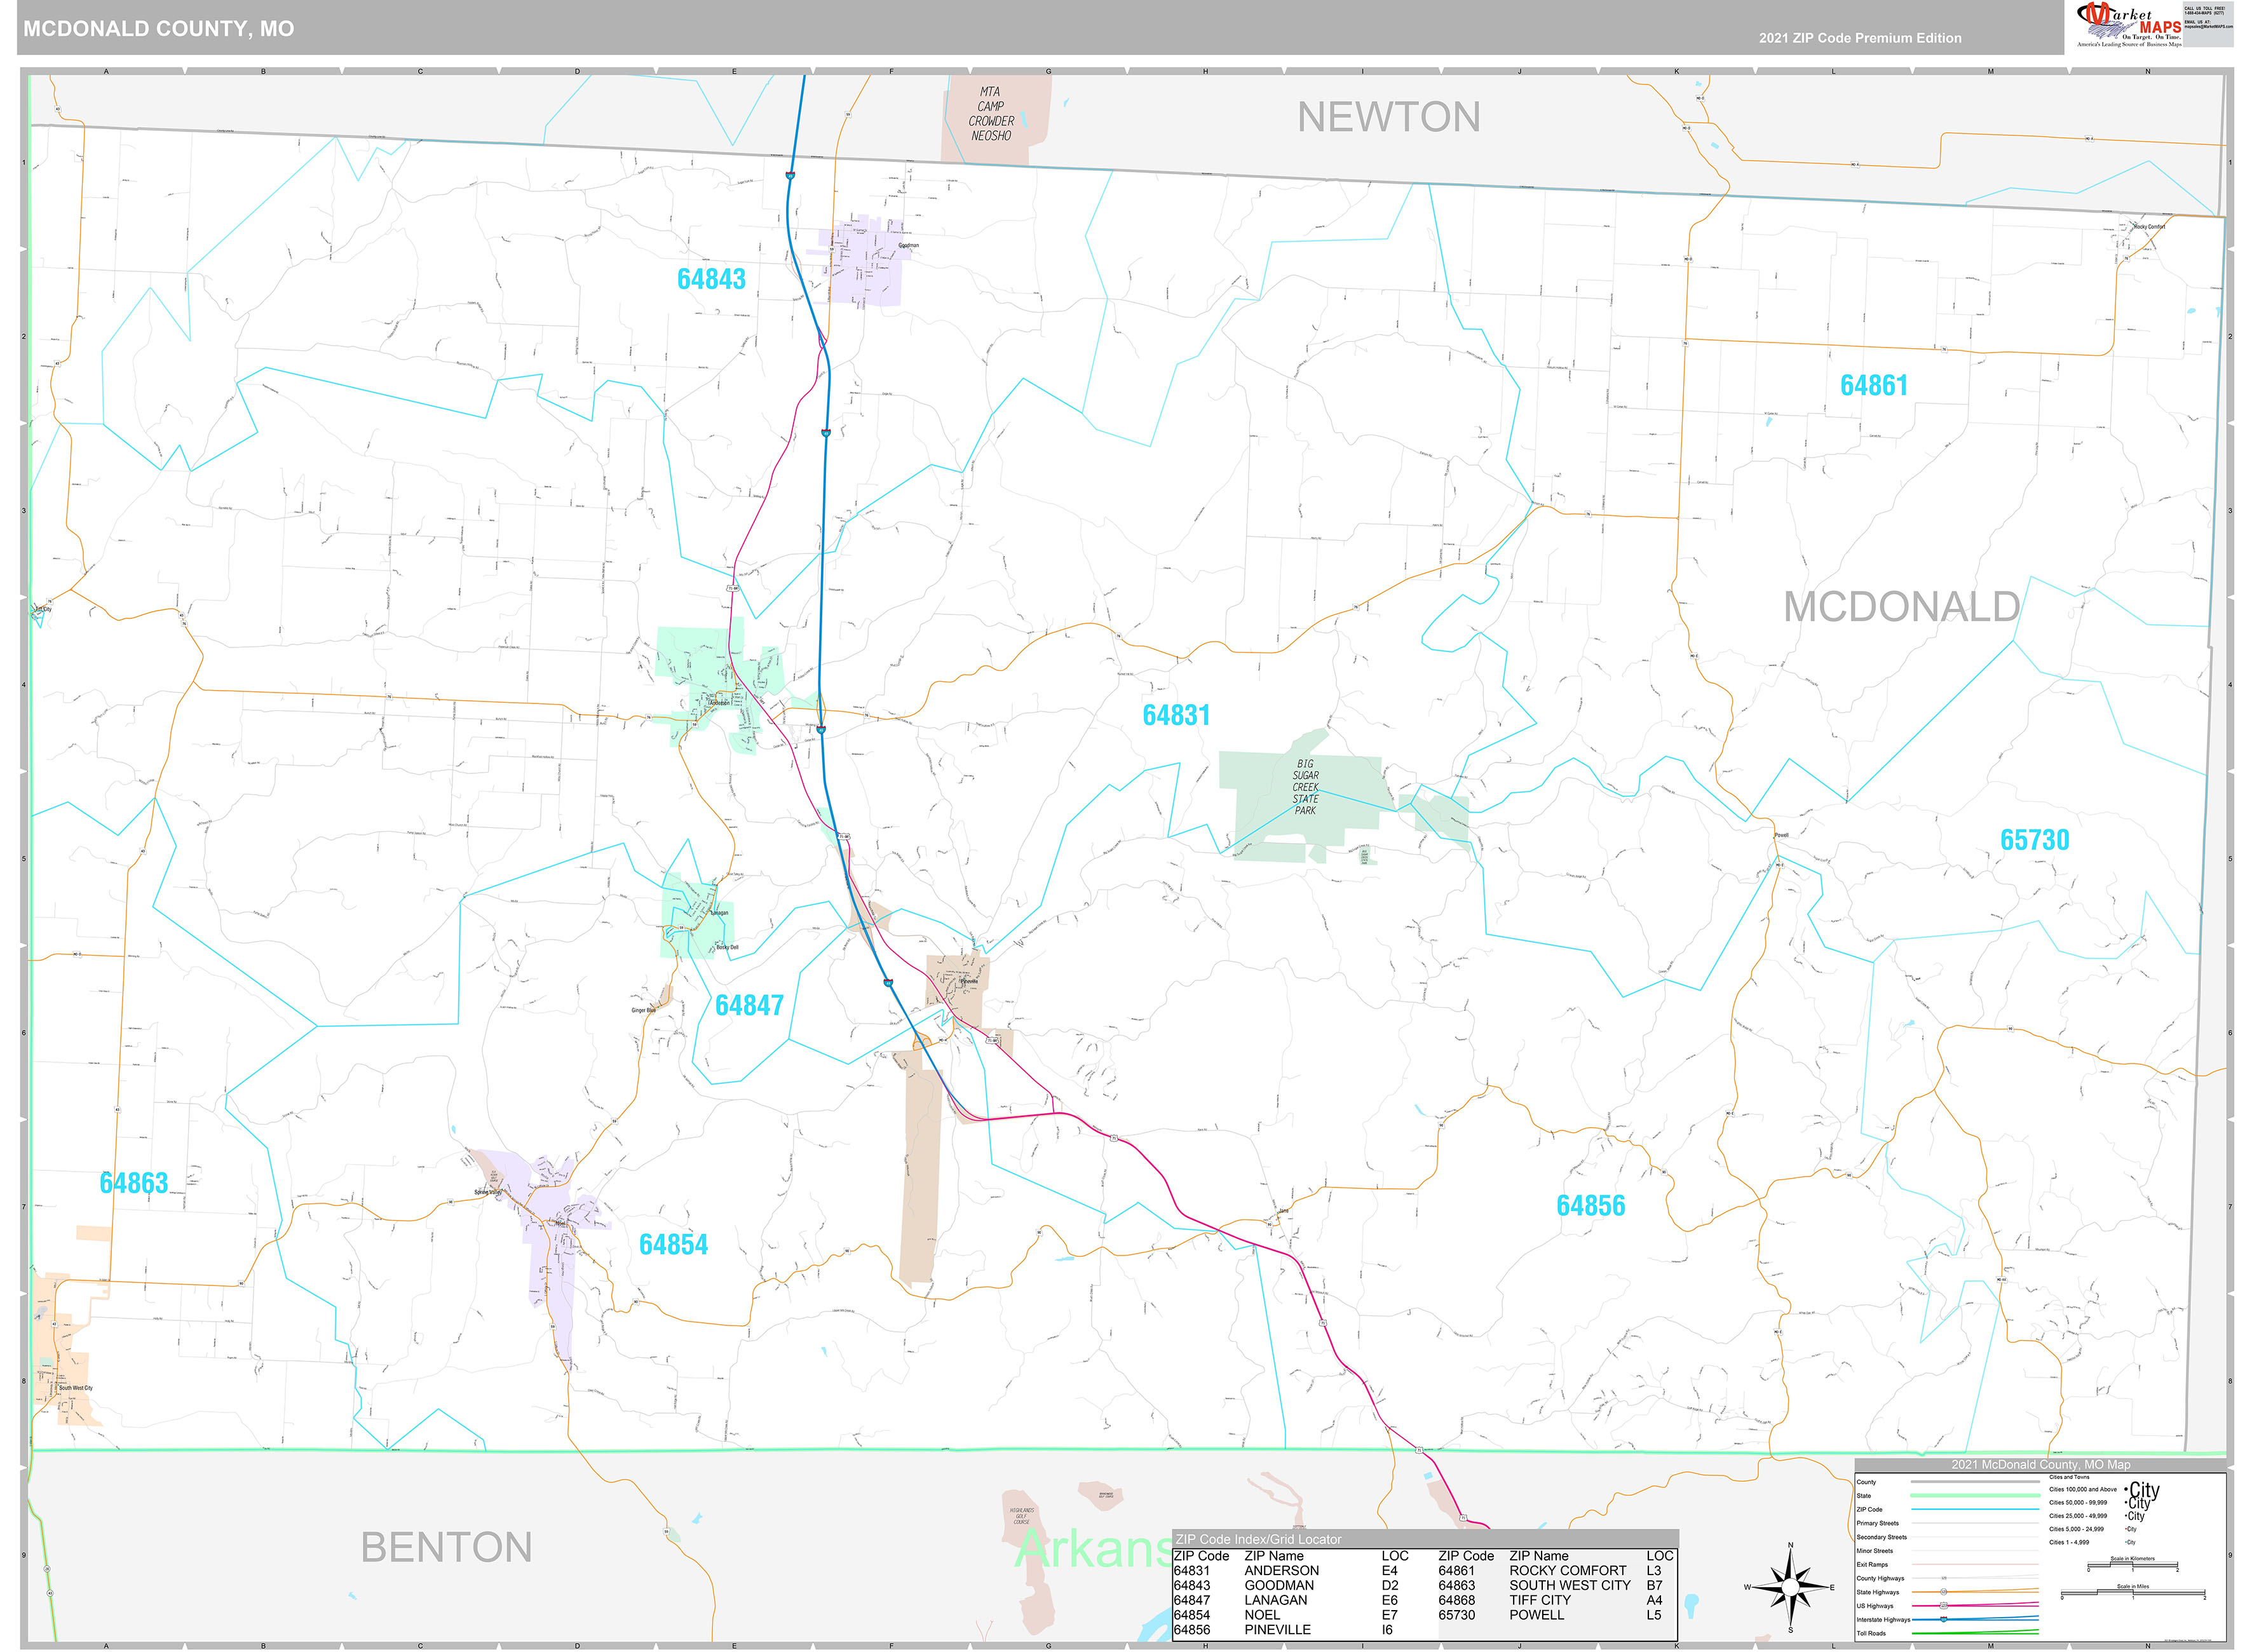Click LANAGAN in the ZIP index table
Viewport: 2245px width, 1652px height.
(x=1275, y=1600)
